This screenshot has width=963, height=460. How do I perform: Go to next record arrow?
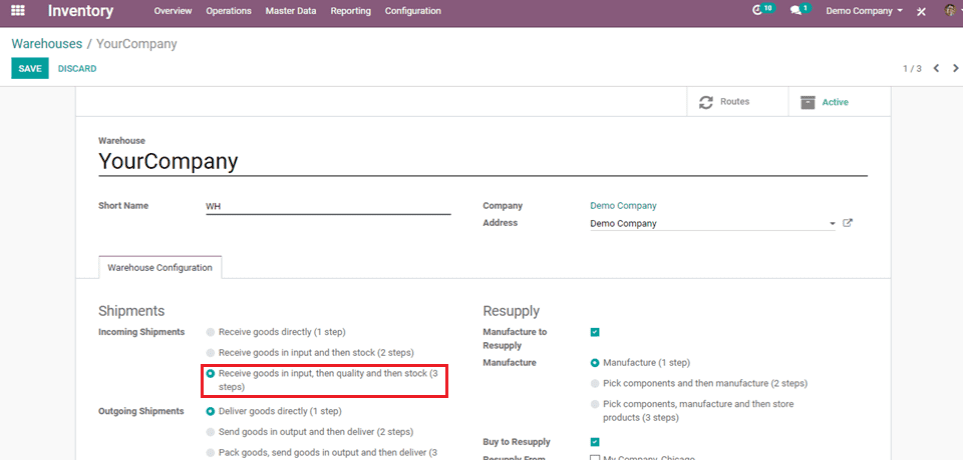[953, 68]
